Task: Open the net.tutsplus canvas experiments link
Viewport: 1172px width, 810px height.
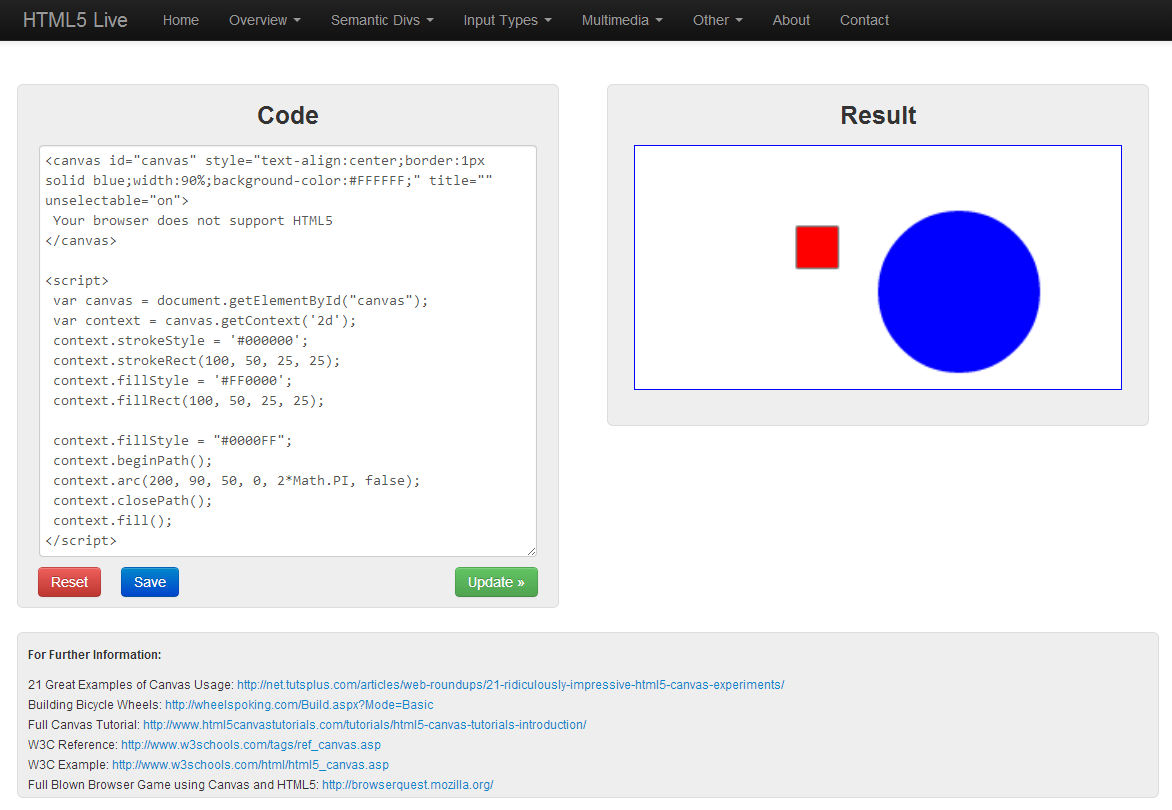Action: point(510,685)
